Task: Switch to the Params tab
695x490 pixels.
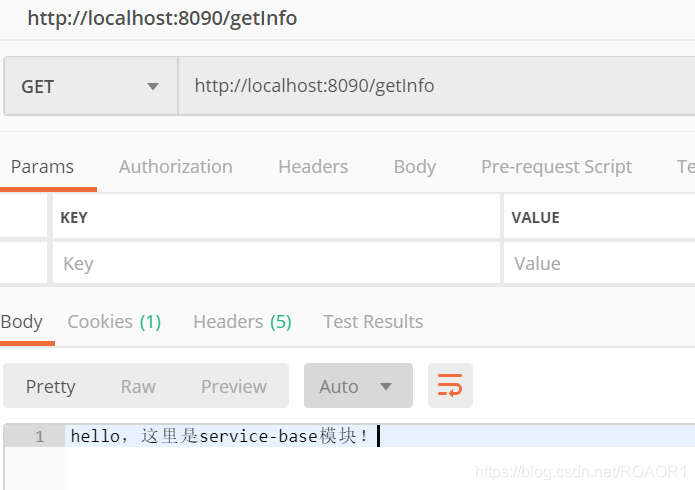Action: pos(42,167)
